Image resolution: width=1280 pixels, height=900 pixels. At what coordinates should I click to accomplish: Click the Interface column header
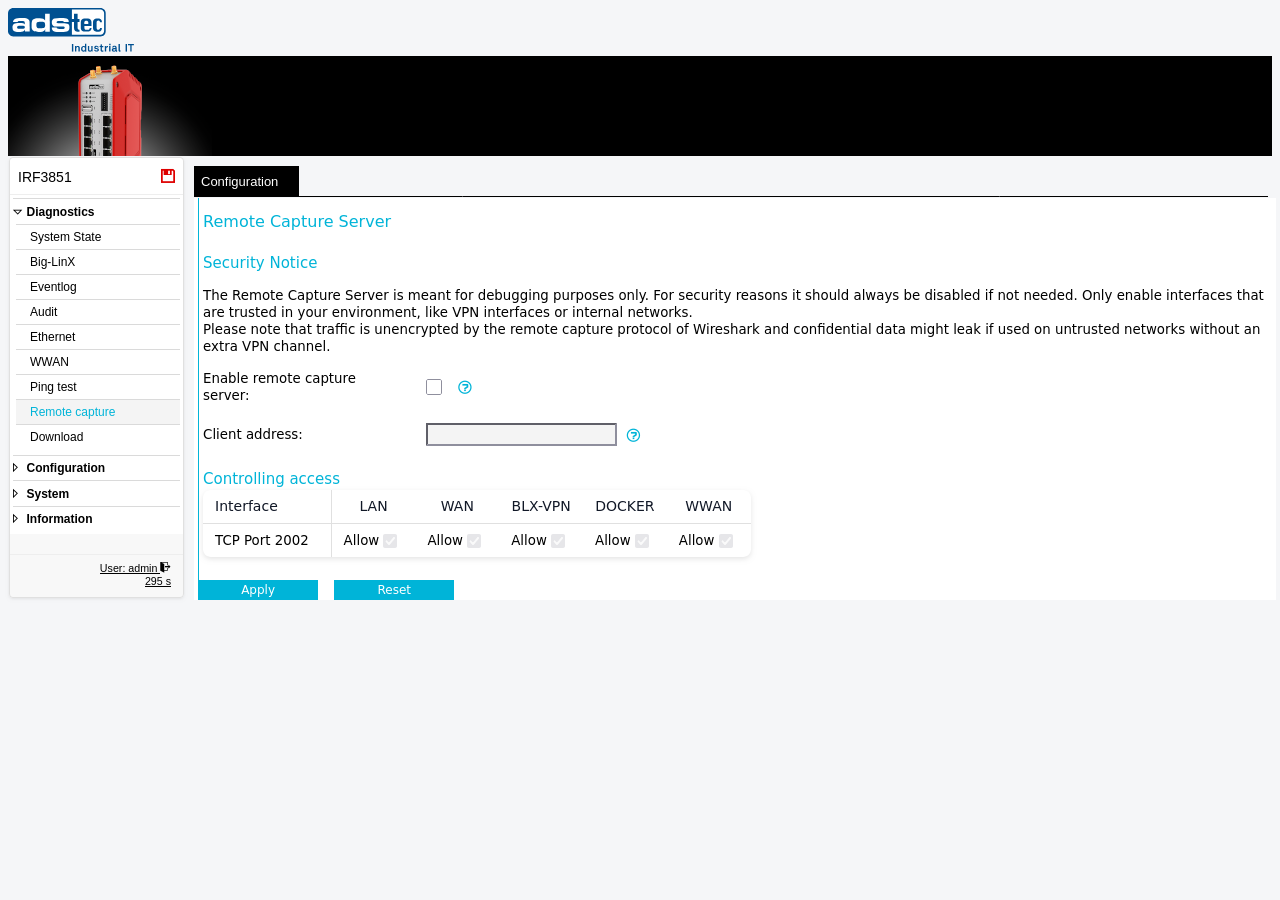point(246,506)
